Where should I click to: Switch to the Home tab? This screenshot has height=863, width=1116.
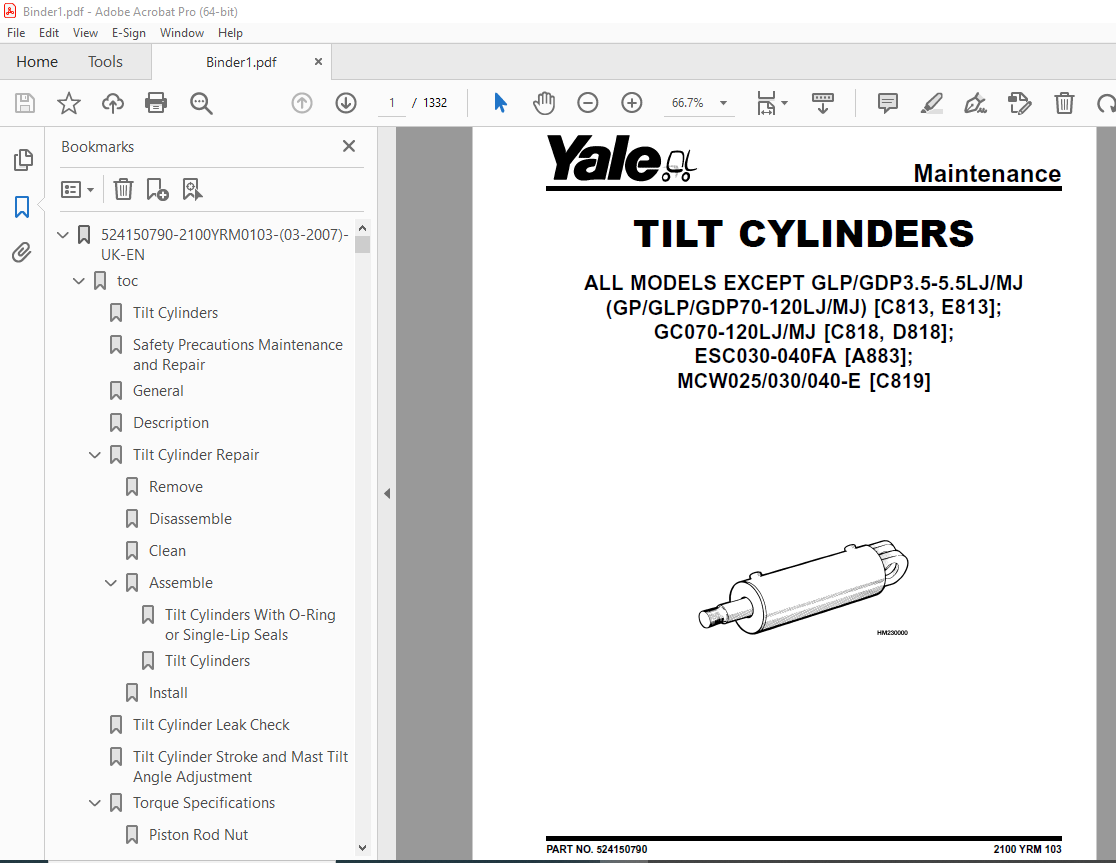37,62
